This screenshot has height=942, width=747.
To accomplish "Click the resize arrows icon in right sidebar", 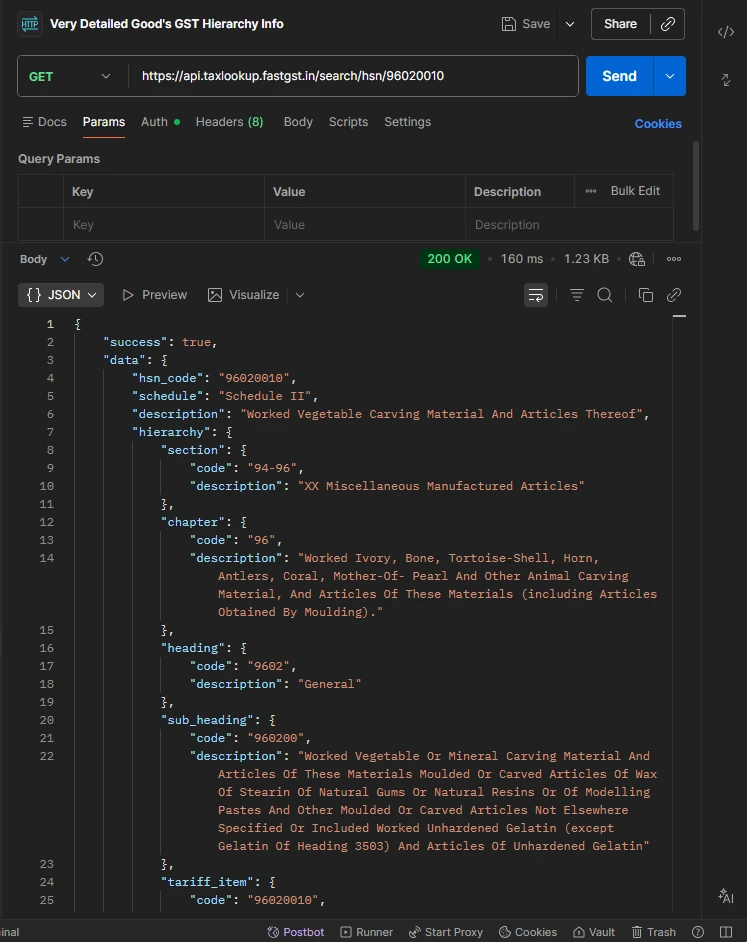I will (725, 80).
